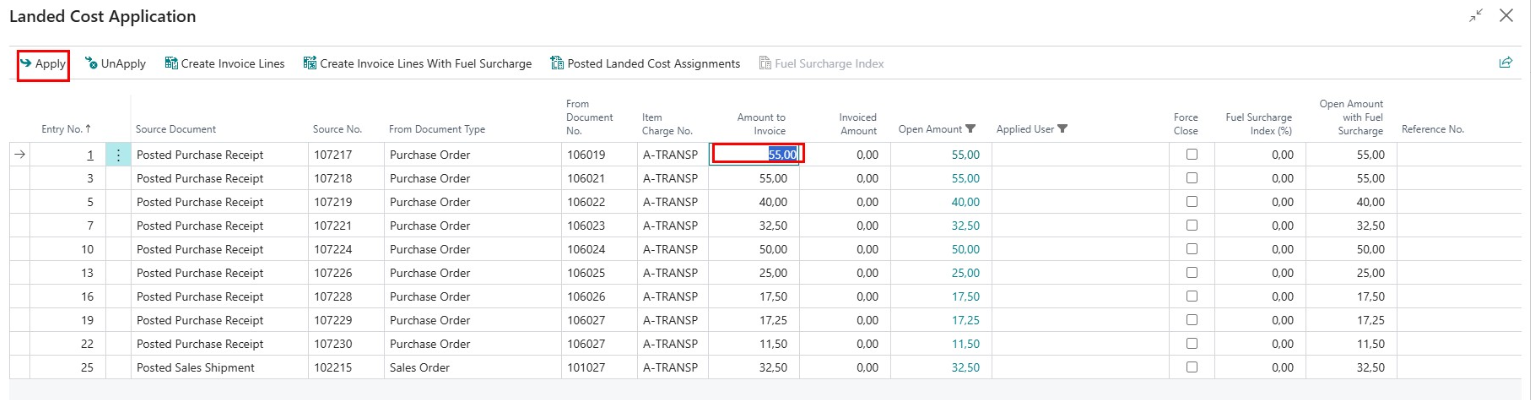The image size is (1531, 400).
Task: Open the row options menu for entry 1
Action: pyautogui.click(x=118, y=155)
